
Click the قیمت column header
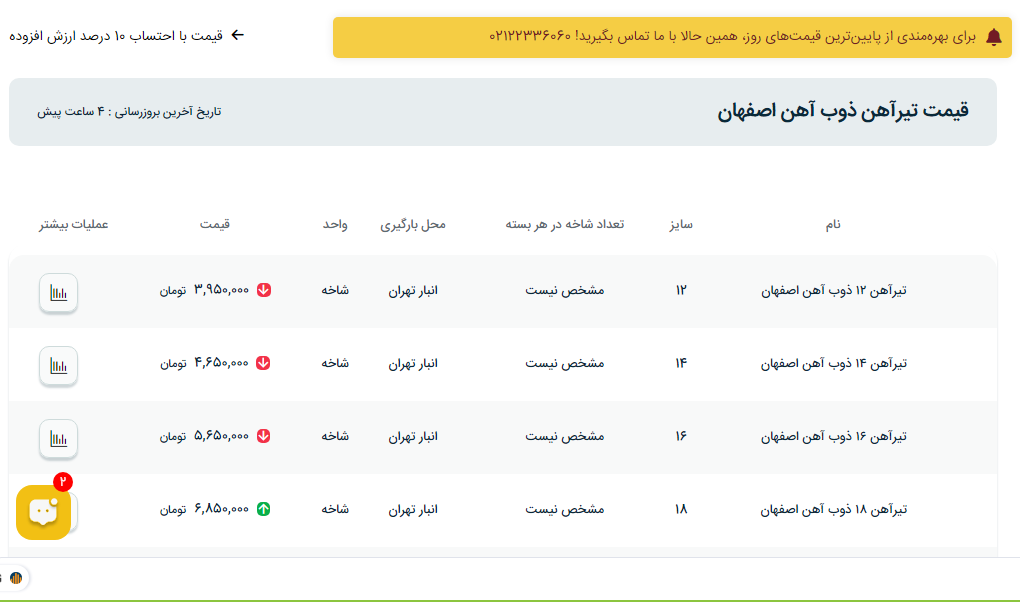(215, 224)
